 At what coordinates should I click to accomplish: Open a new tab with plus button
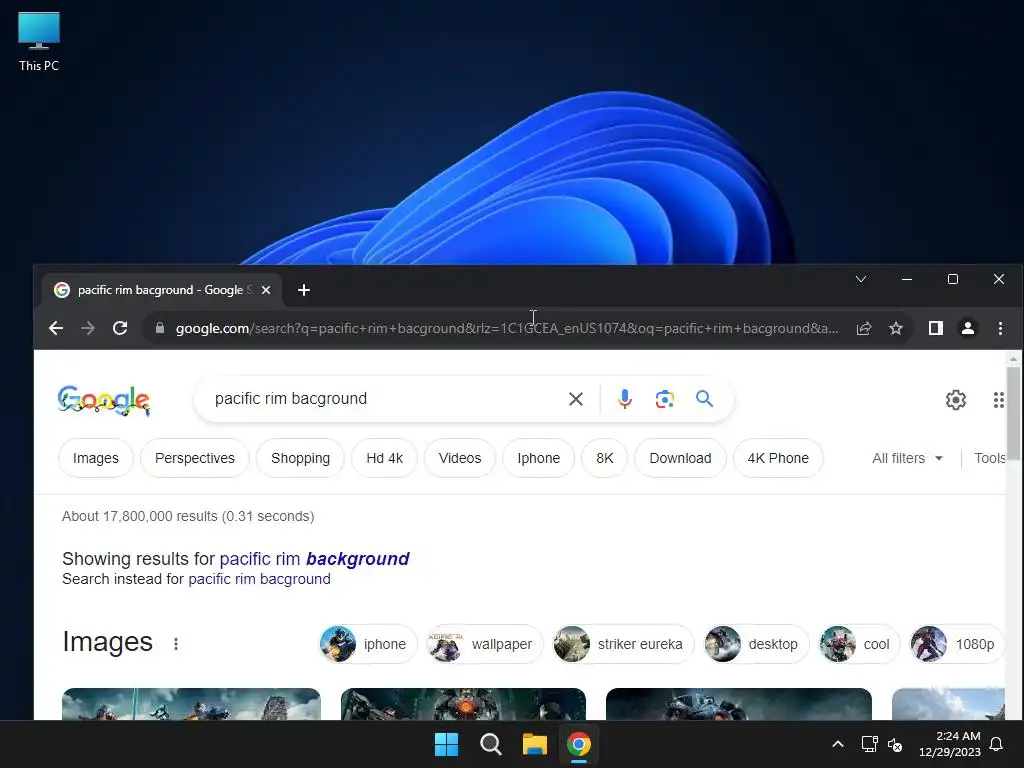(304, 290)
